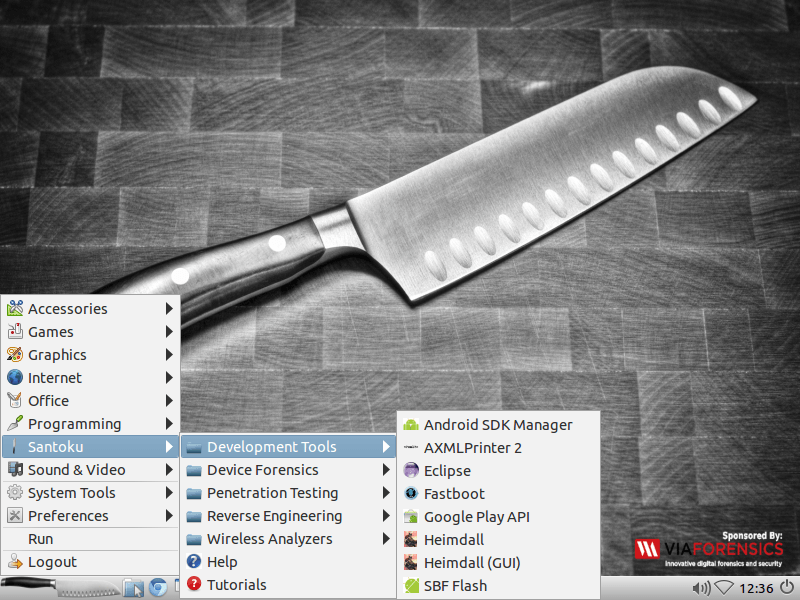Open the network wifi tray icon
The height and width of the screenshot is (600, 800).
point(723,588)
